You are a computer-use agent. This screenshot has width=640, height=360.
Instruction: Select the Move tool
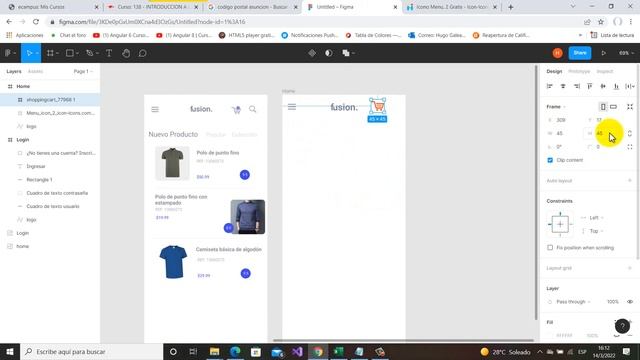tap(29, 53)
